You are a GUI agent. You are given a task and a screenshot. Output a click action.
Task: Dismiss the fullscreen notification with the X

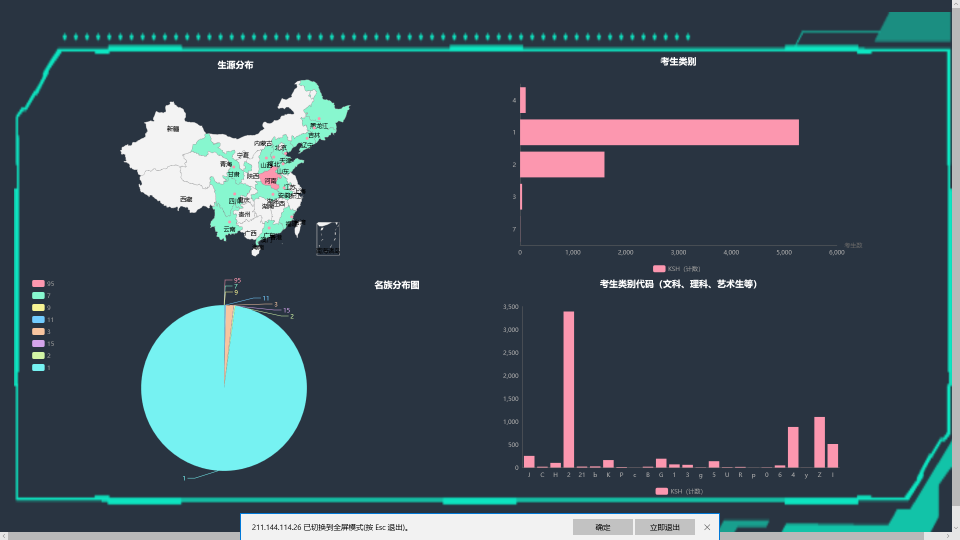coord(707,527)
